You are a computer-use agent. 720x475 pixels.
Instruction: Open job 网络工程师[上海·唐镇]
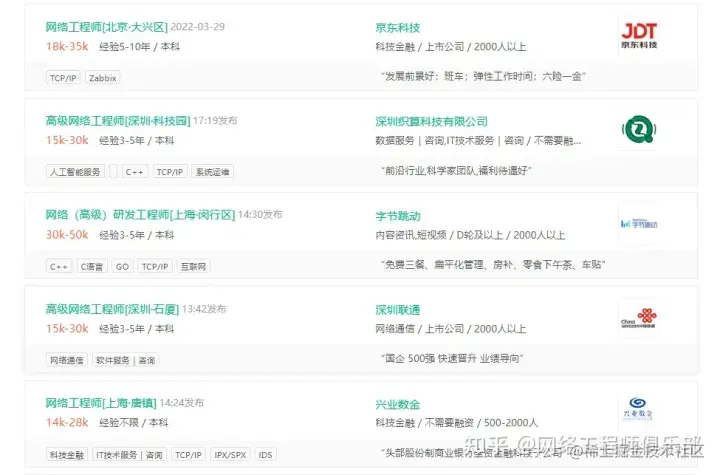[101, 403]
